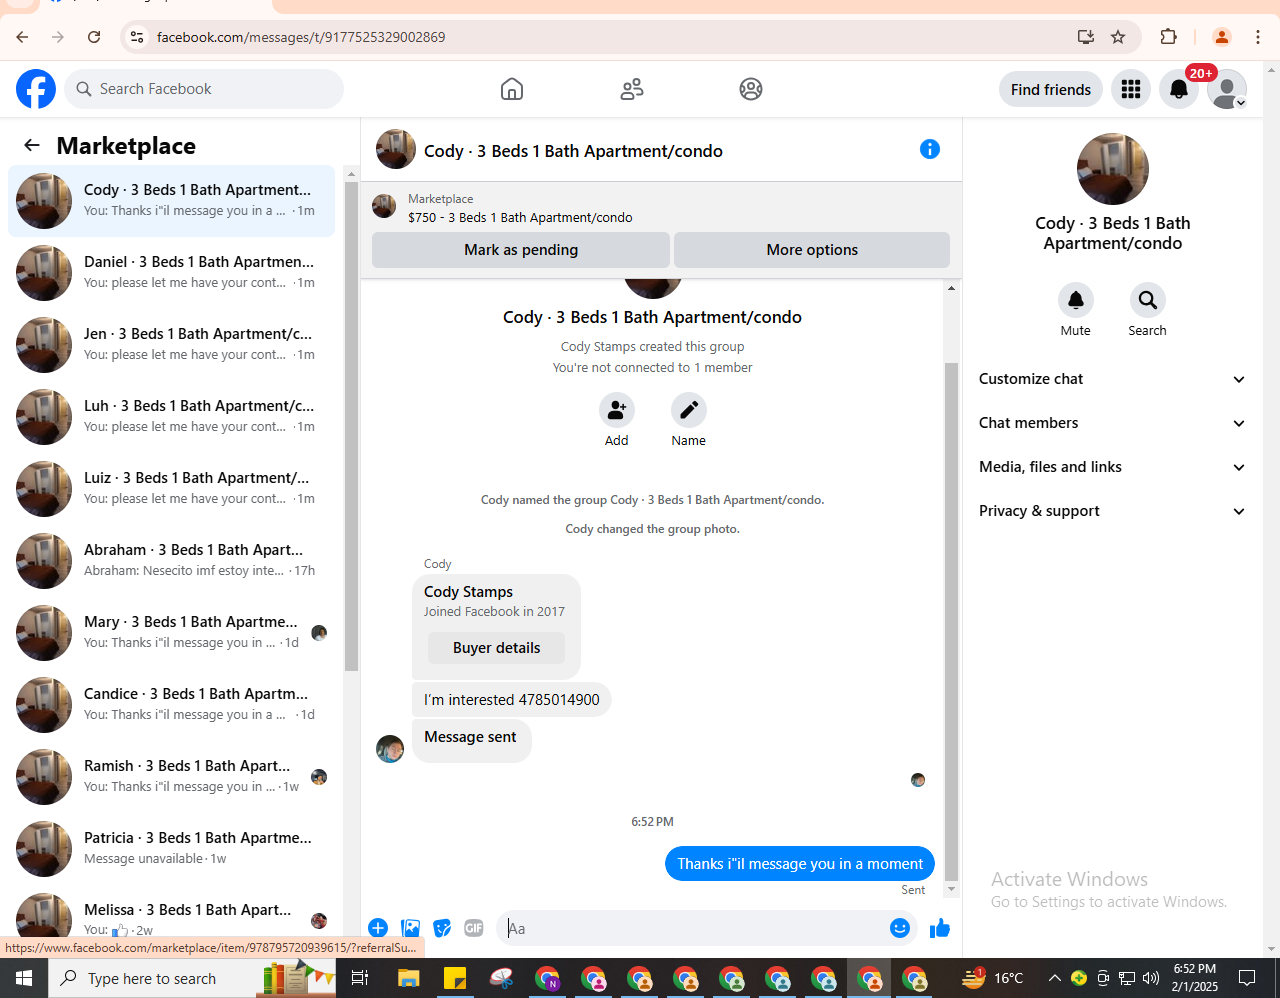This screenshot has width=1280, height=998.
Task: Click the Add people icon in the chat
Action: pos(617,410)
